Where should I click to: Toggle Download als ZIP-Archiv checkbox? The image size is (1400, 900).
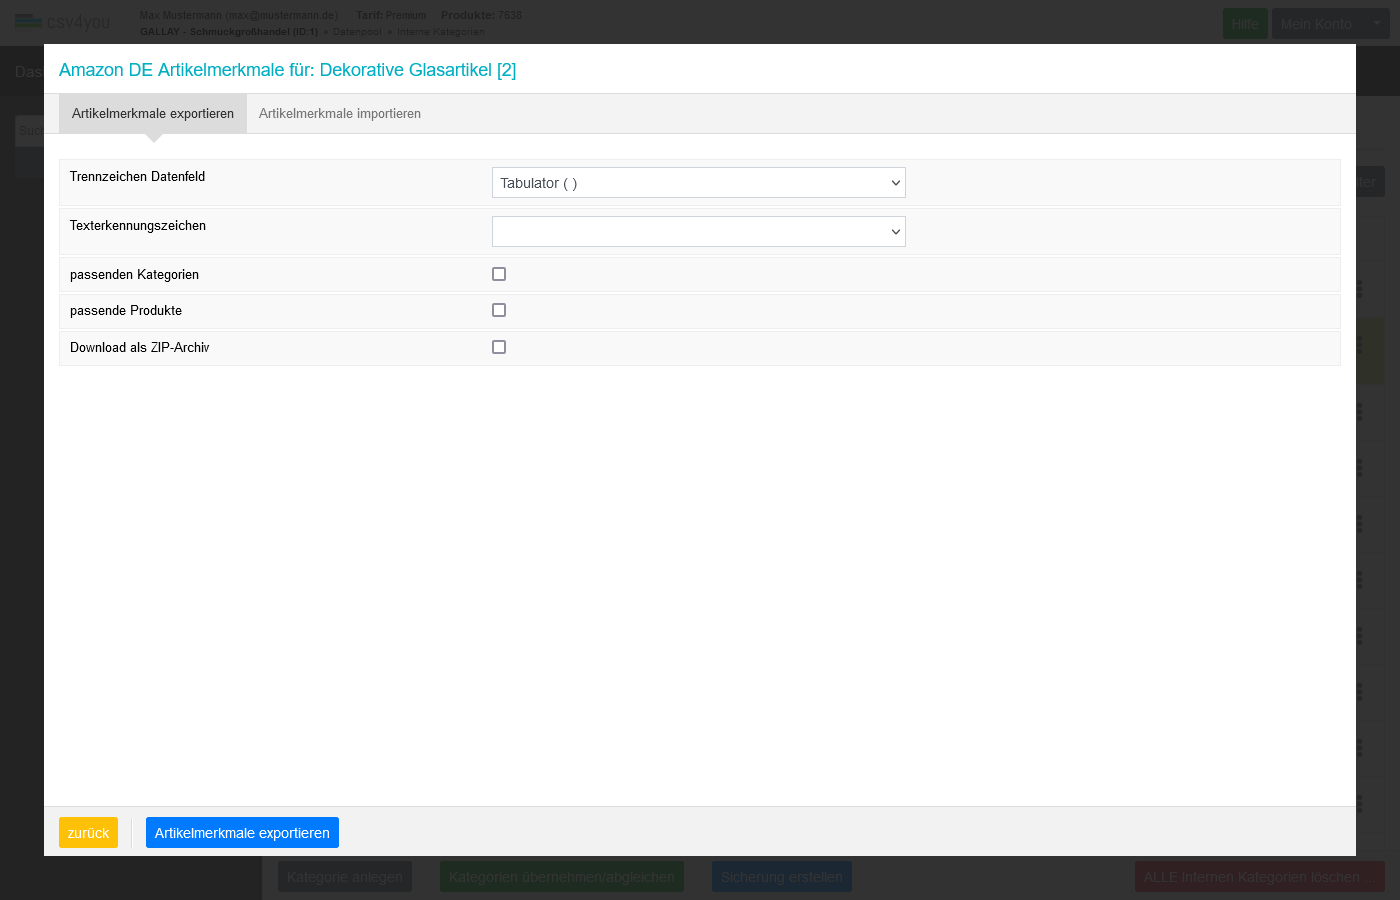(499, 347)
